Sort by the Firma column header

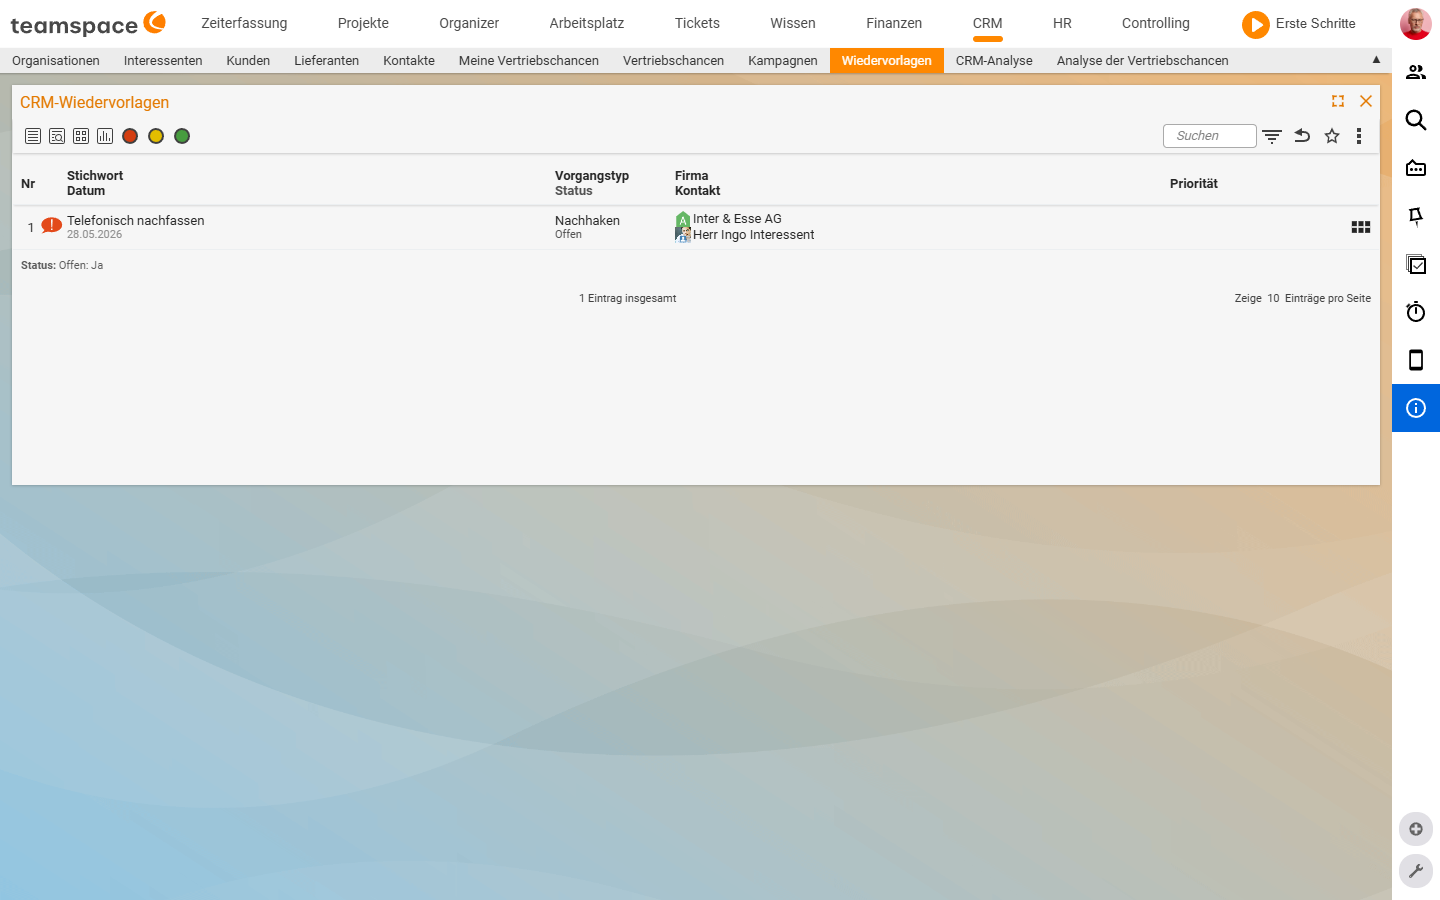691,175
